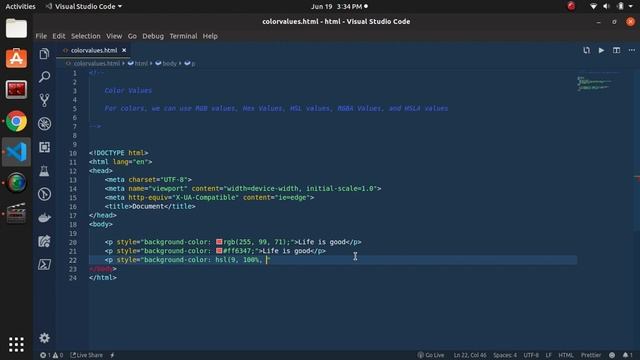640x360 pixels.
Task: Open the Debug menu
Action: pyautogui.click(x=153, y=36)
